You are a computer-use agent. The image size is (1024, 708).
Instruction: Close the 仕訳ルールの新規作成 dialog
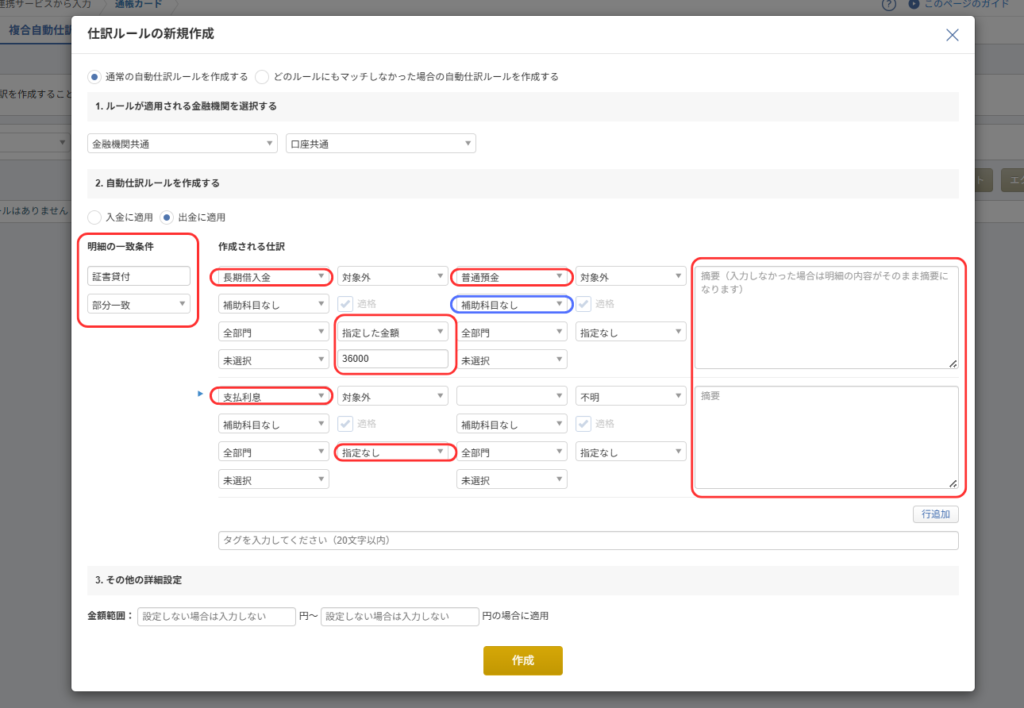(x=952, y=35)
